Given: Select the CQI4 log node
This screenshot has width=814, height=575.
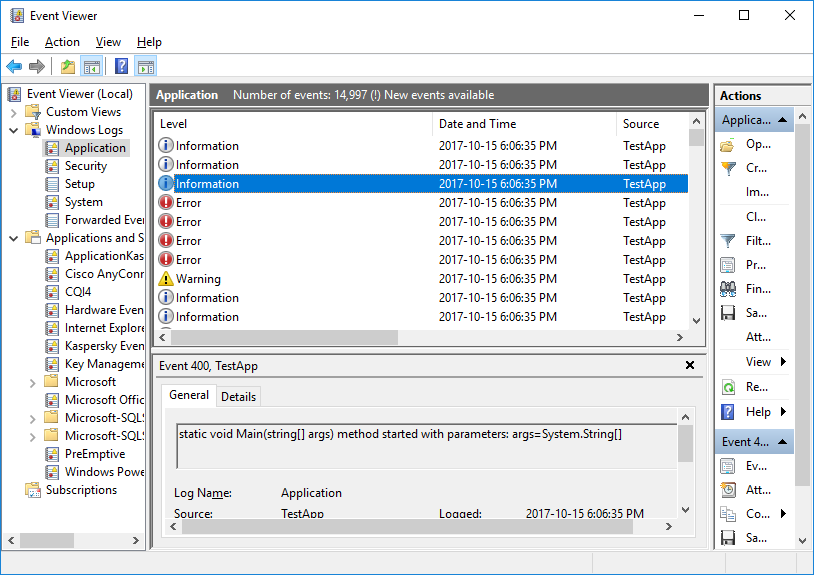Looking at the screenshot, I should click(x=78, y=292).
